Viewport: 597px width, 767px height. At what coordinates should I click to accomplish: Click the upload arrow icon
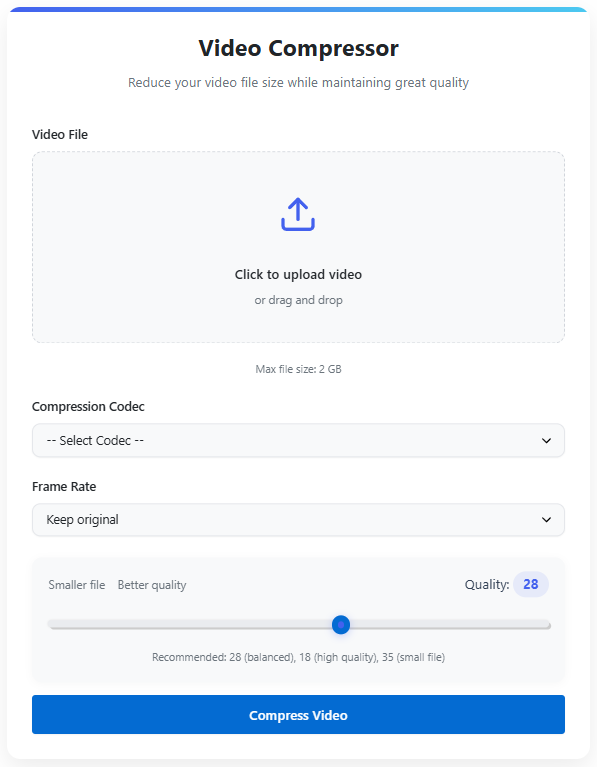[x=298, y=214]
